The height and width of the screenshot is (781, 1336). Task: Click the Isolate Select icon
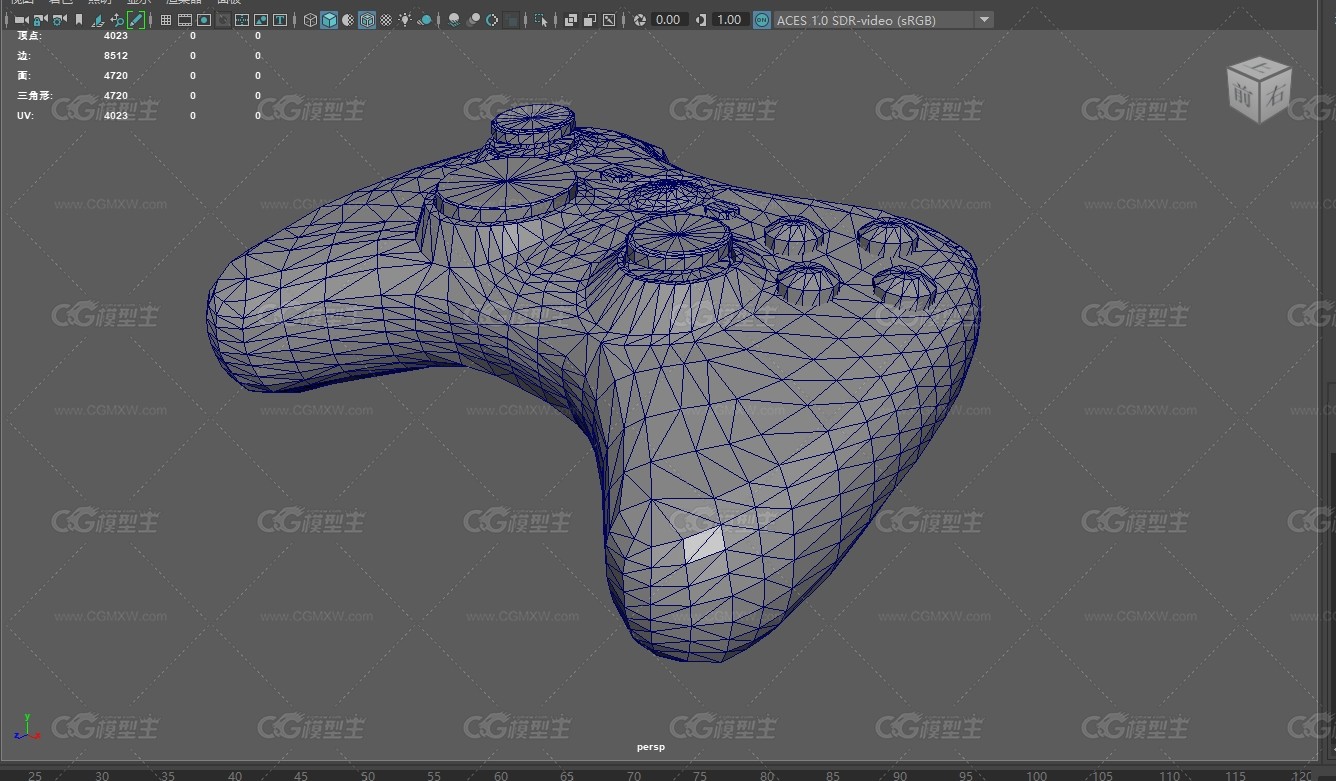click(x=541, y=20)
